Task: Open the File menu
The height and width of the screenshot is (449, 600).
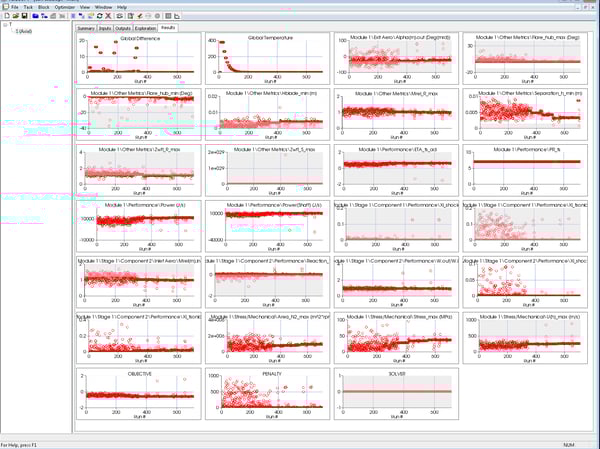Action: pyautogui.click(x=15, y=7)
